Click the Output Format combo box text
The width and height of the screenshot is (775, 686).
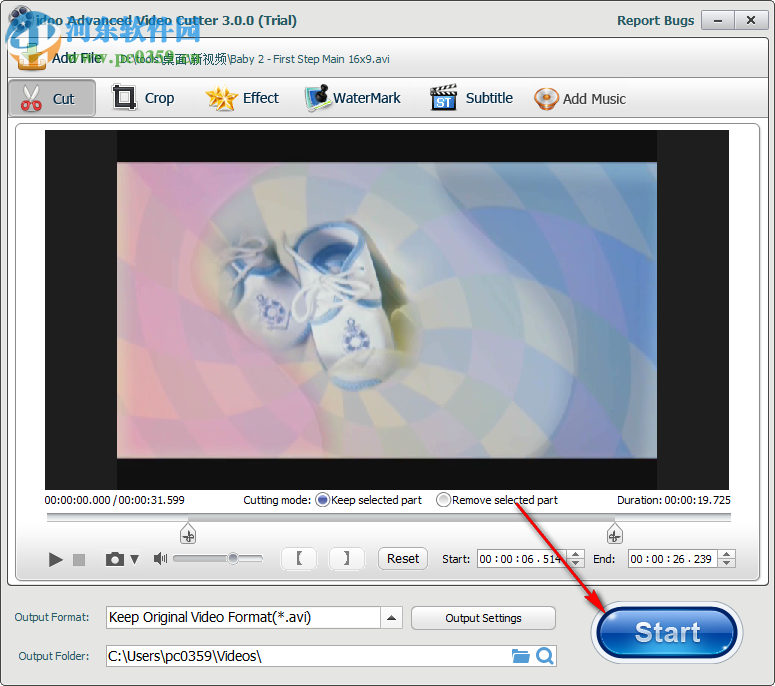(243, 618)
